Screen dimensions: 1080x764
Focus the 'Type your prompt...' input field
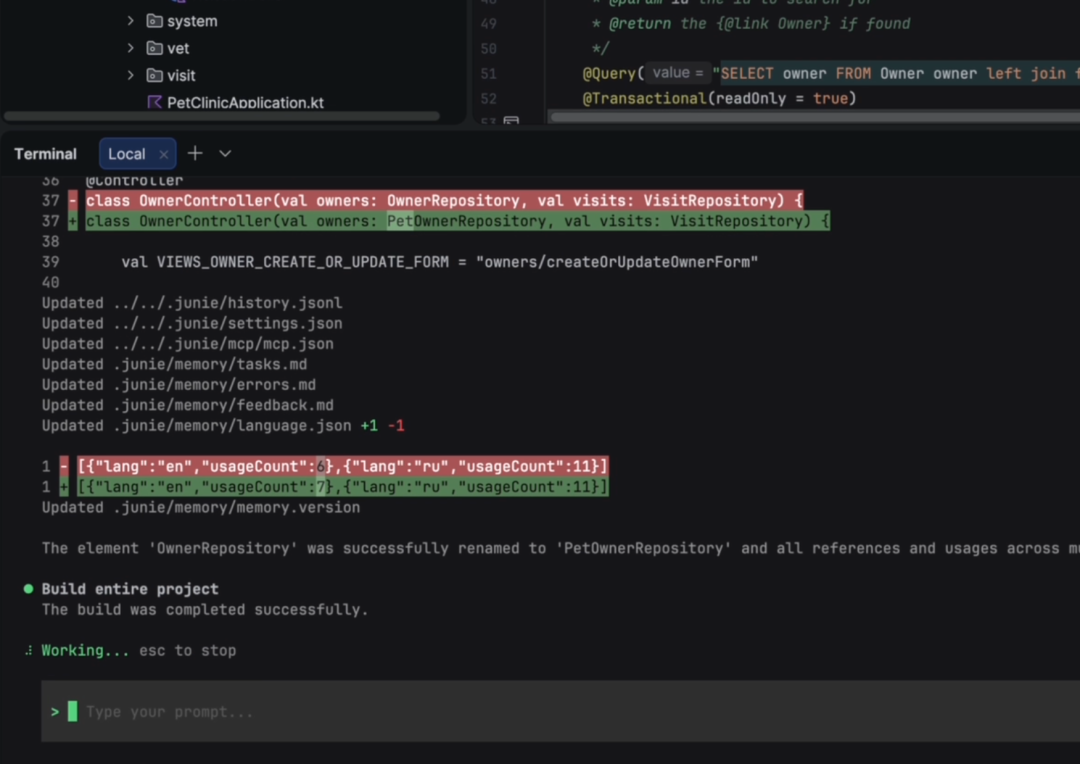pos(561,711)
